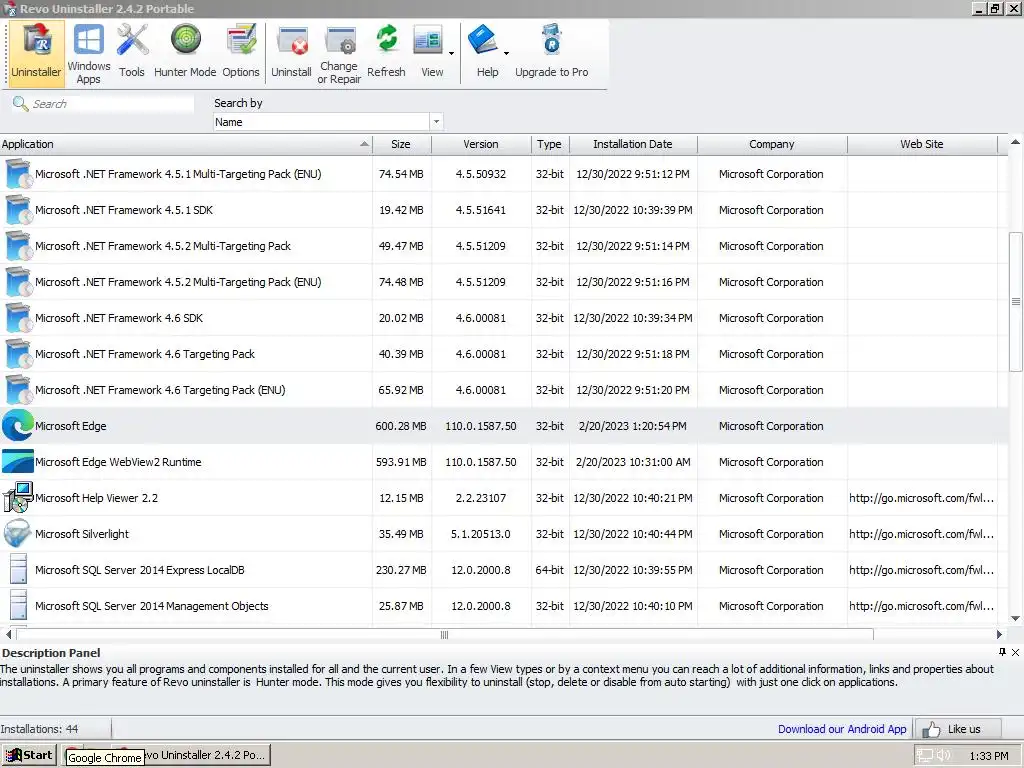Screen dimensions: 1024x768
Task: Select the Microsoft Silverlight icon
Action: 18,534
